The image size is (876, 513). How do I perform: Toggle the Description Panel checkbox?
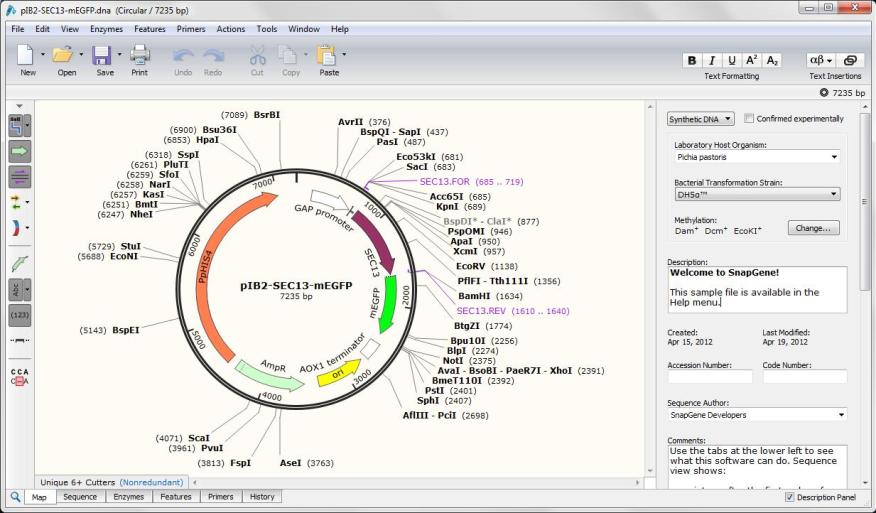789,497
